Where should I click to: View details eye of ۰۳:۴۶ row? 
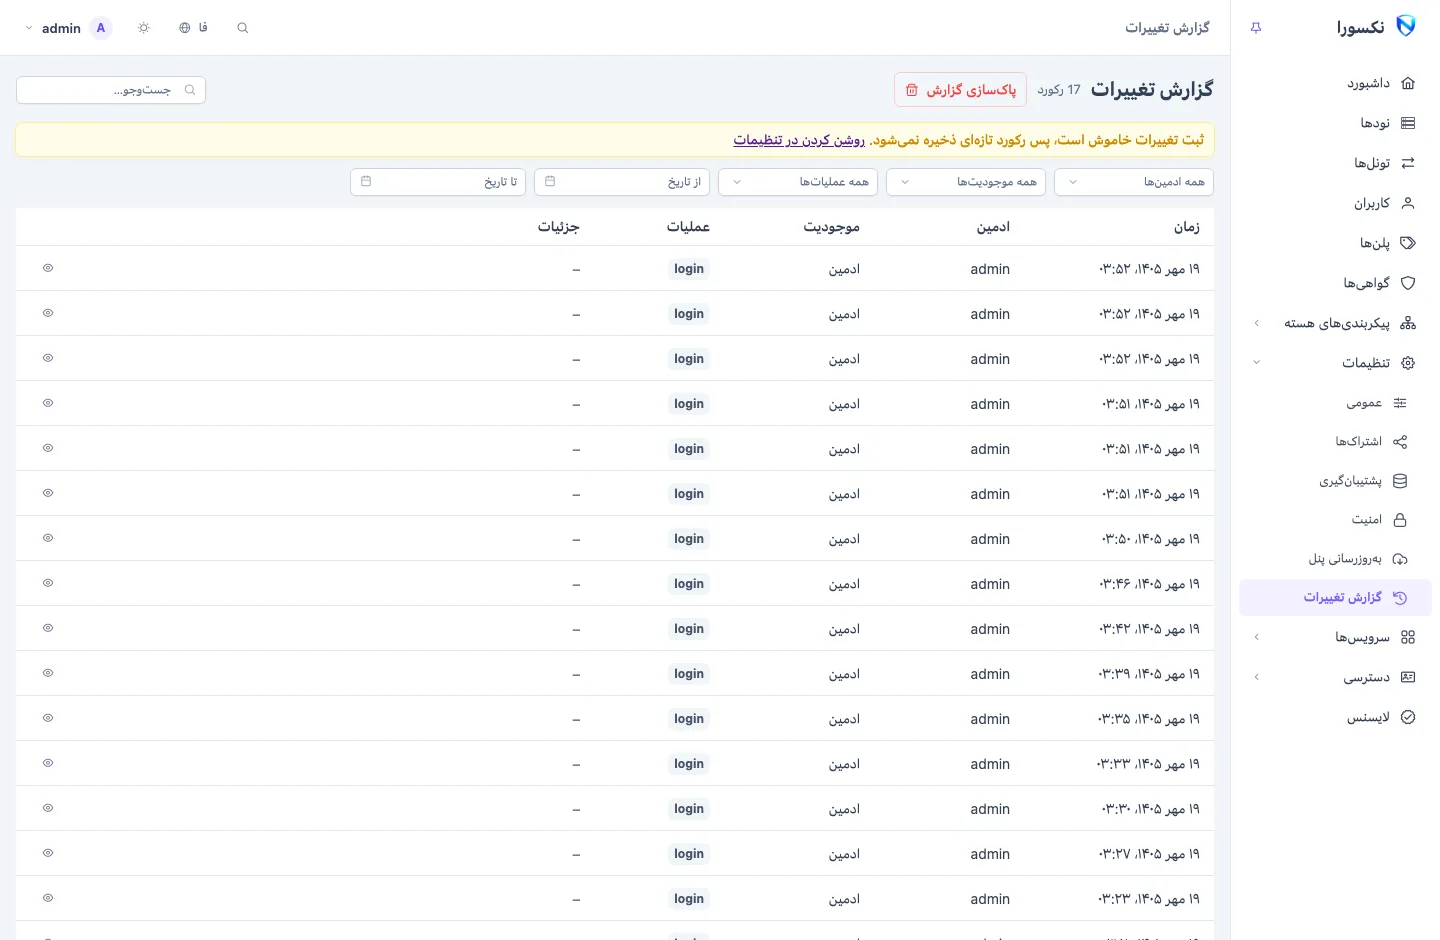pos(48,583)
